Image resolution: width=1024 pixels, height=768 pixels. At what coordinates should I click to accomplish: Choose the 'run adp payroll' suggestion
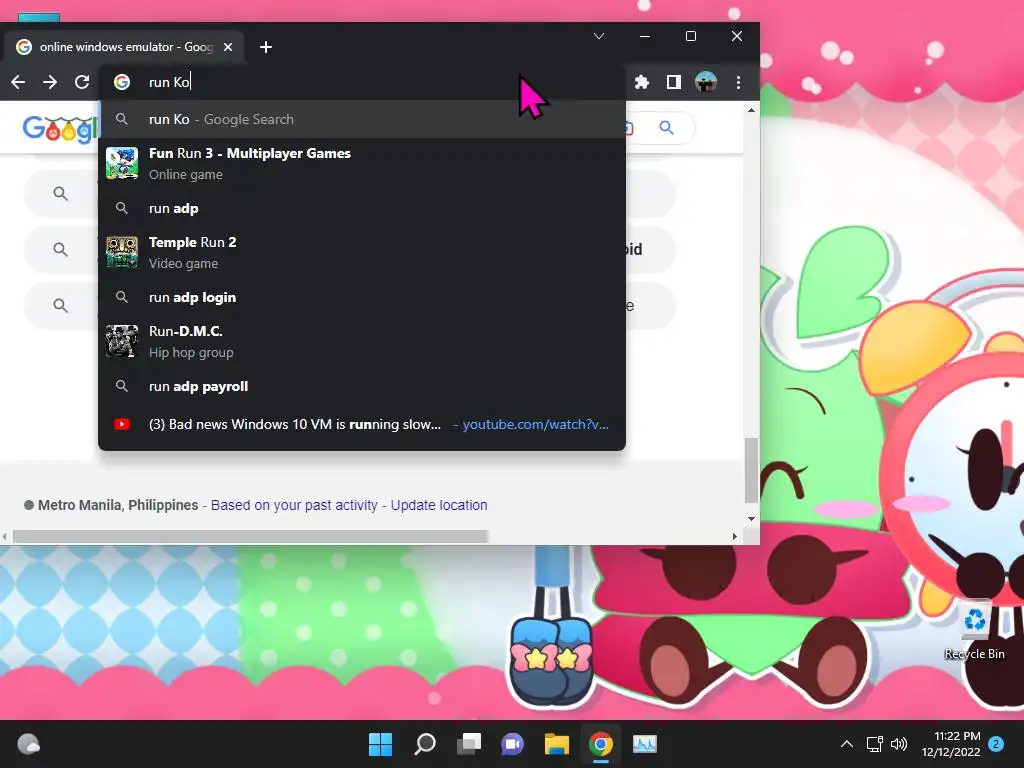362,386
